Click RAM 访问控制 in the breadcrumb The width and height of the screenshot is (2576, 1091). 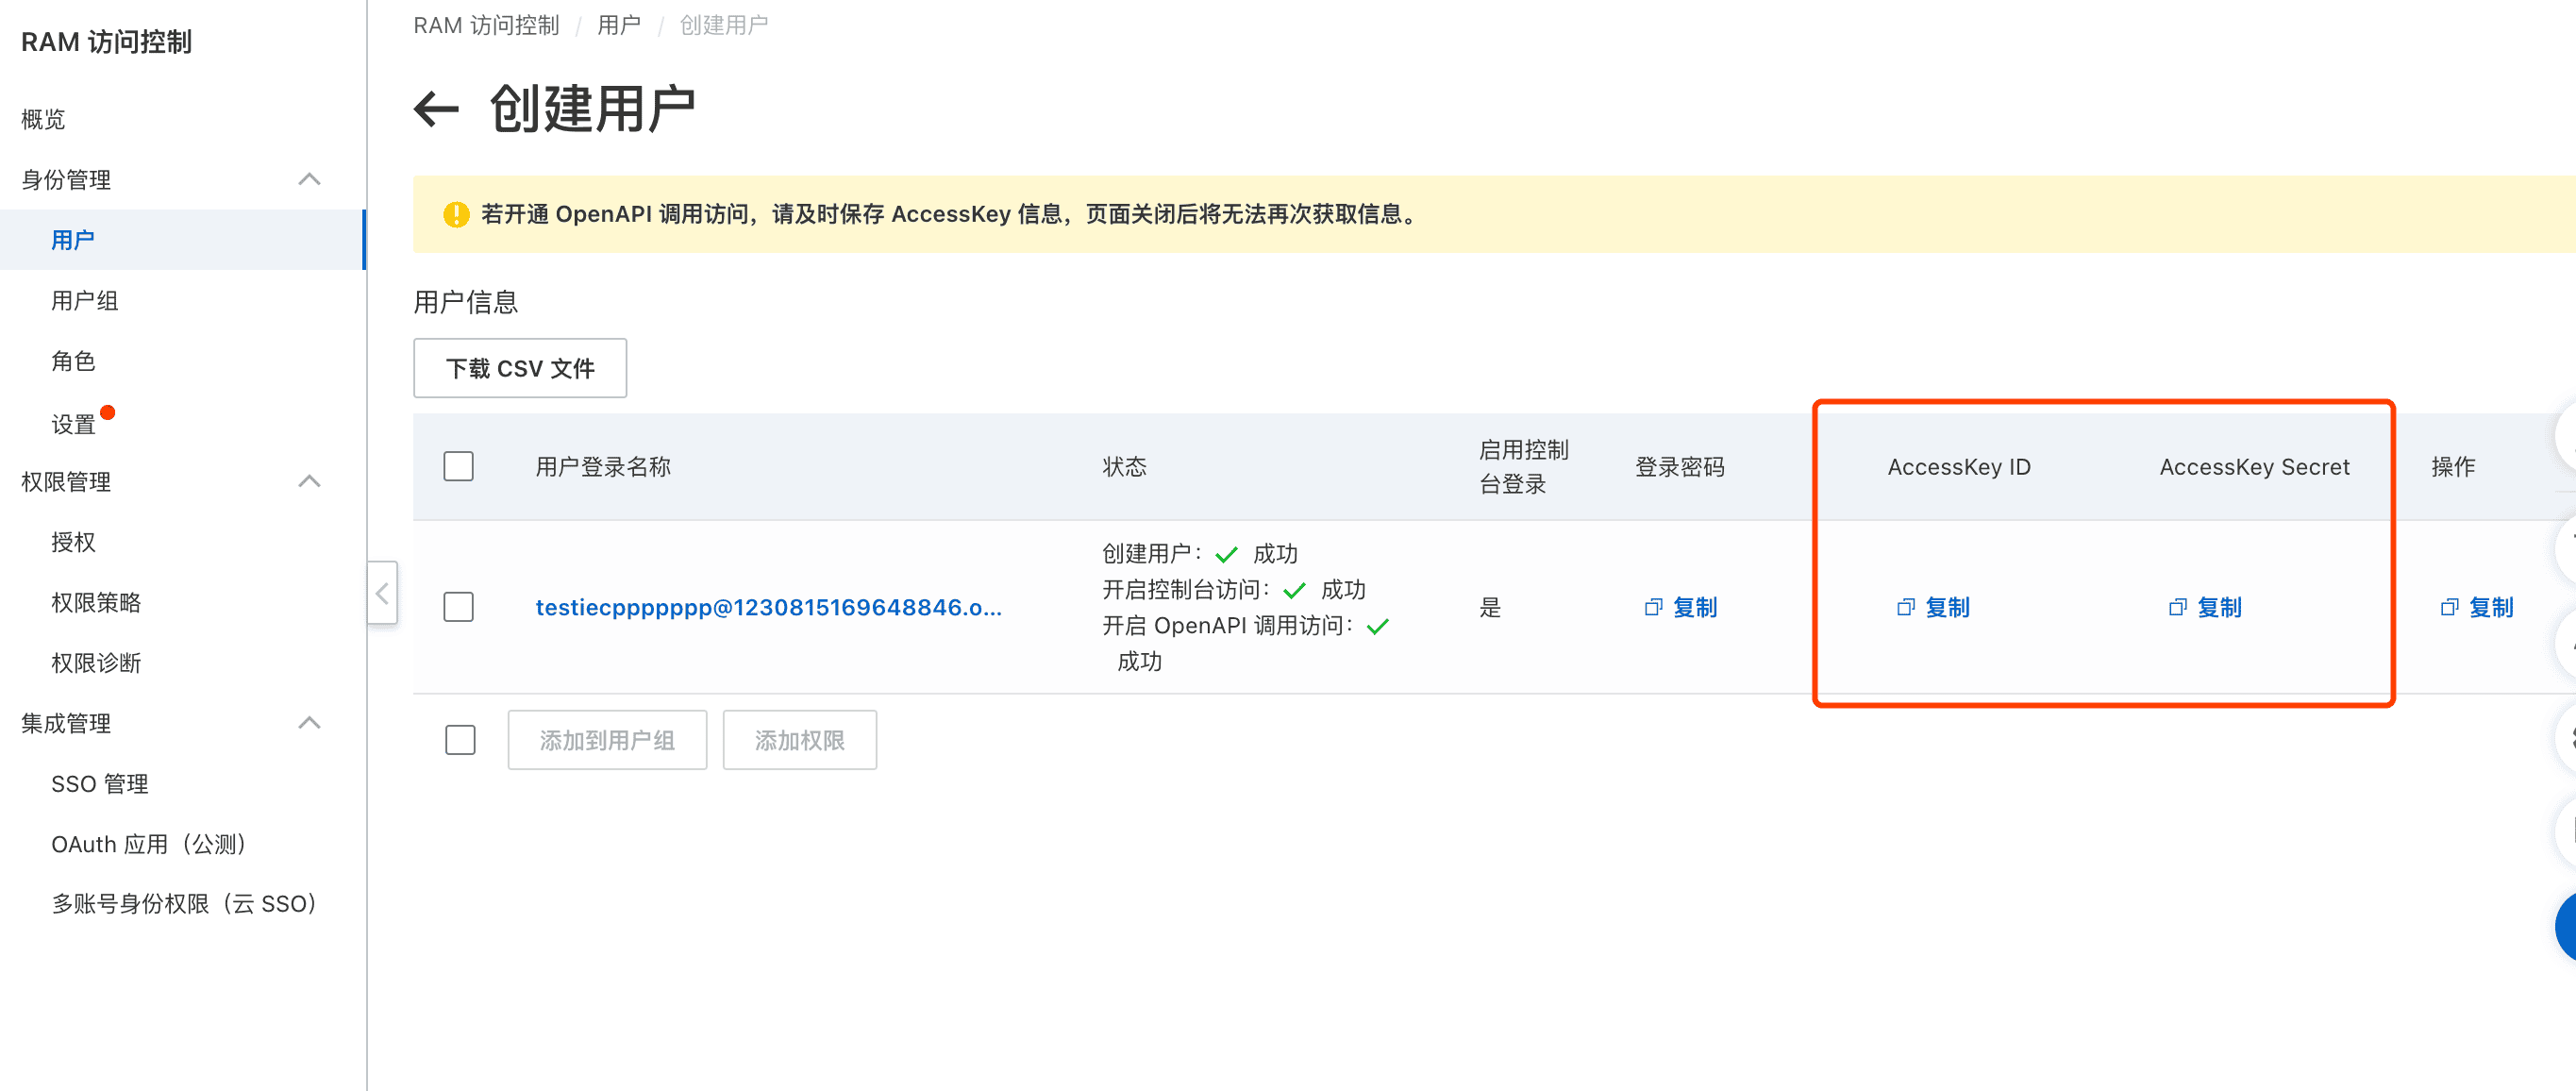[486, 25]
